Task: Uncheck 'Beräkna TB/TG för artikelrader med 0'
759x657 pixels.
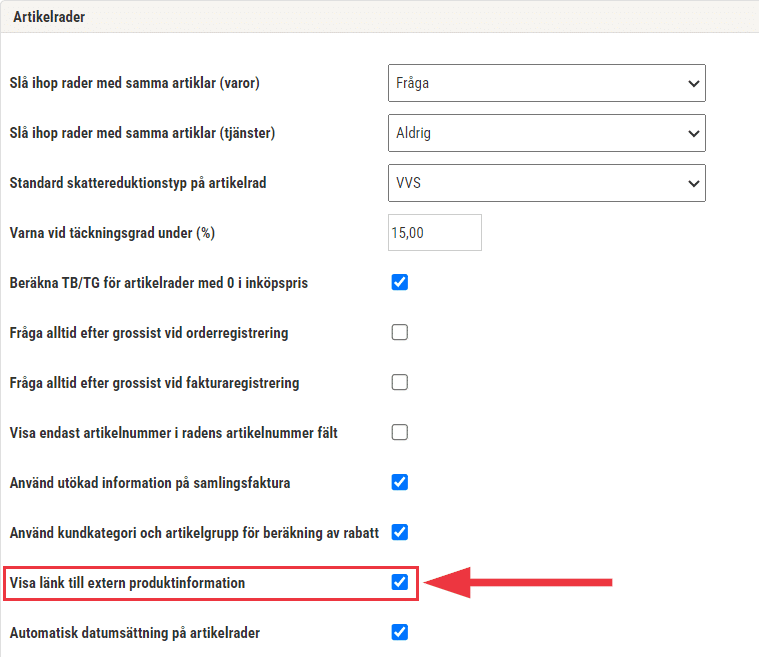Action: click(x=400, y=282)
